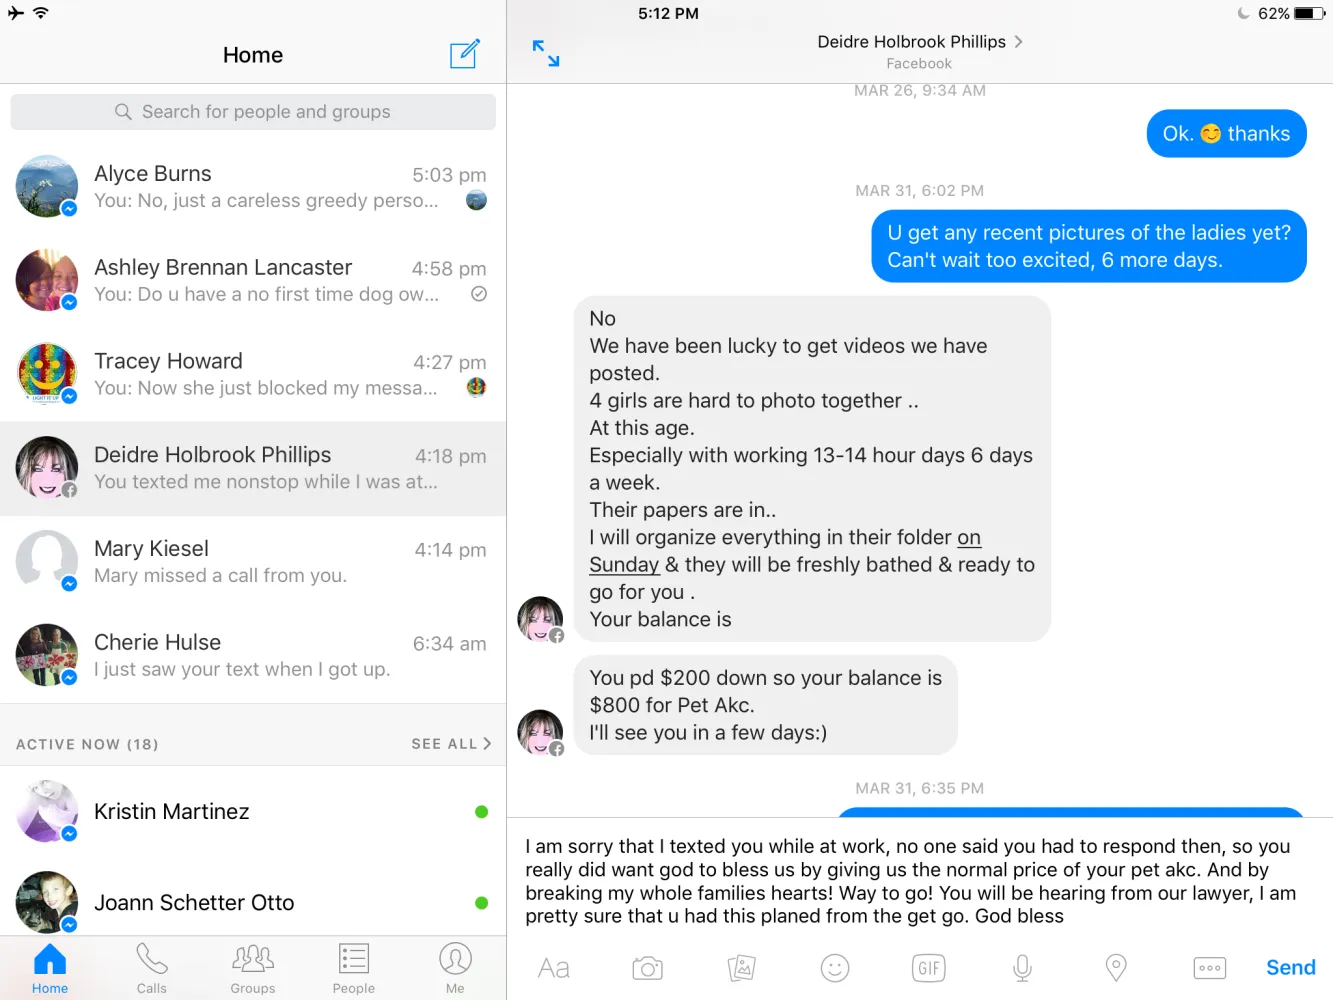Image resolution: width=1333 pixels, height=1000 pixels.
Task: Switch to the Calls tab
Action: point(152,968)
